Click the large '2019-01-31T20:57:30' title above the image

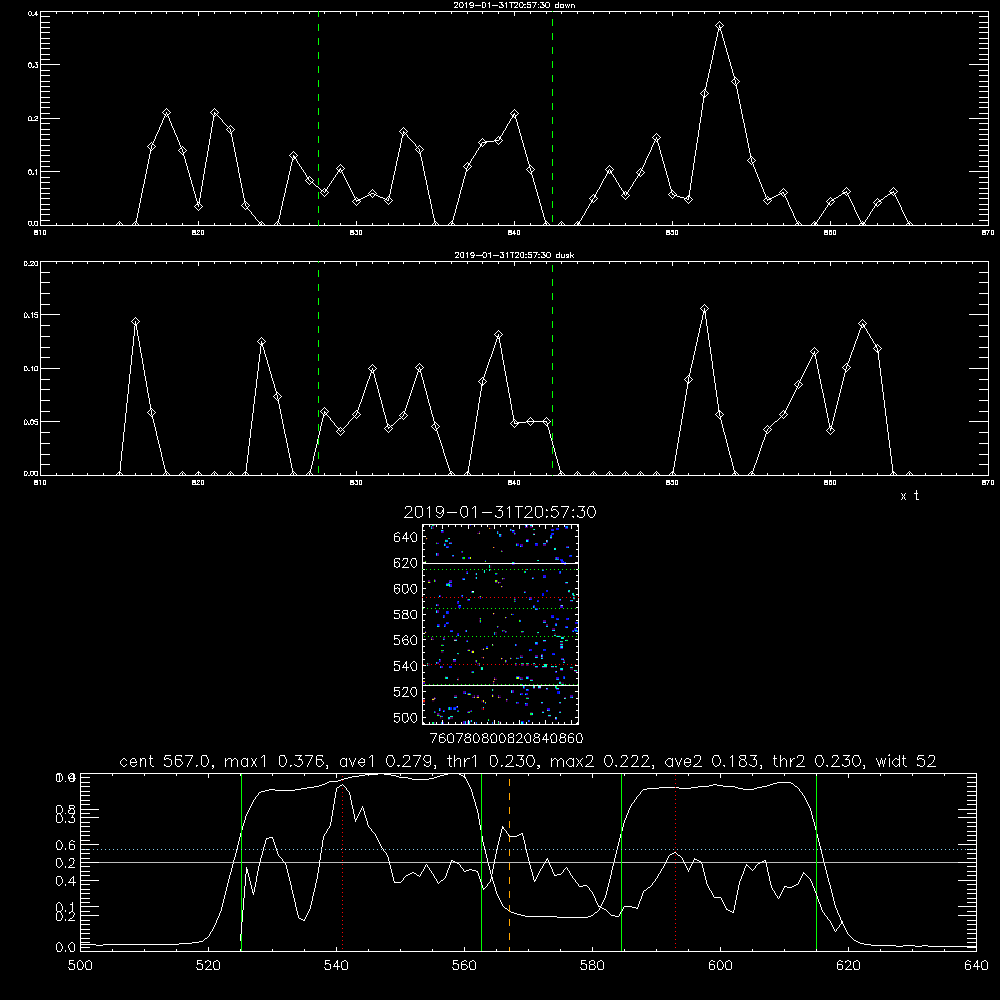coord(500,512)
